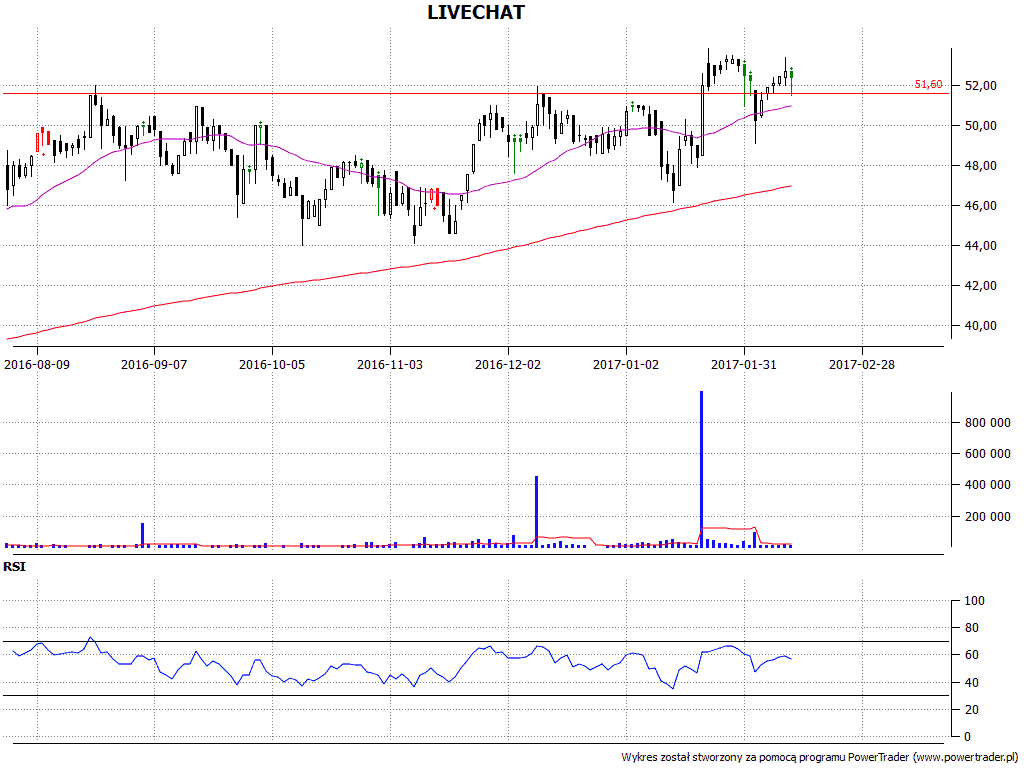This screenshot has height=768, width=1024.
Task: Click the 20 value on the RSI axis
Action: click(x=971, y=710)
